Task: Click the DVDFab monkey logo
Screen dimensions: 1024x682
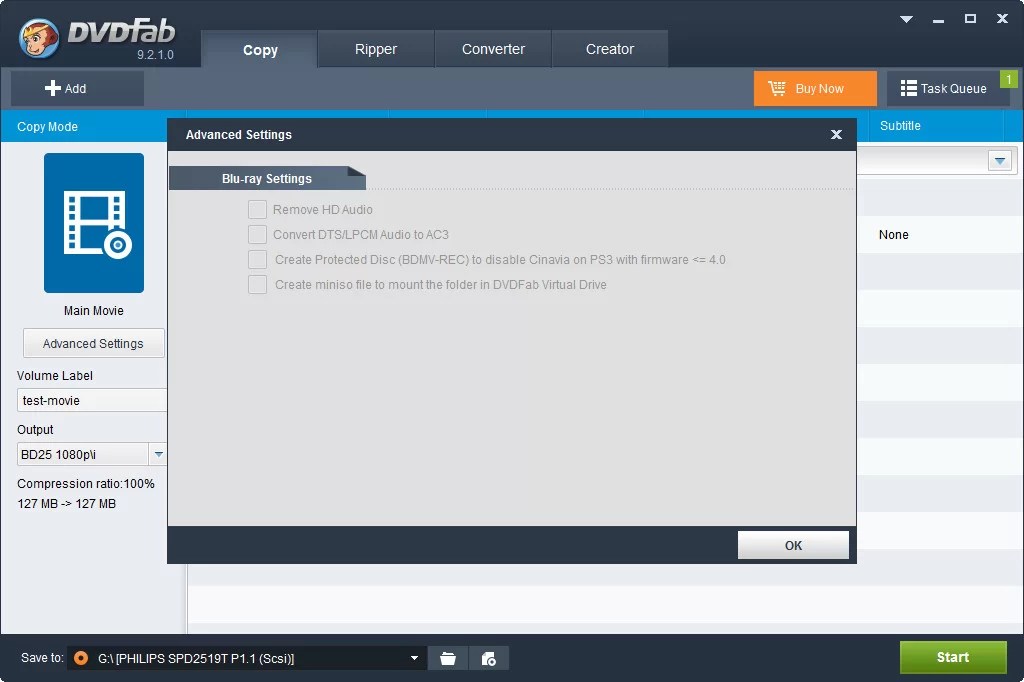Action: (x=39, y=37)
